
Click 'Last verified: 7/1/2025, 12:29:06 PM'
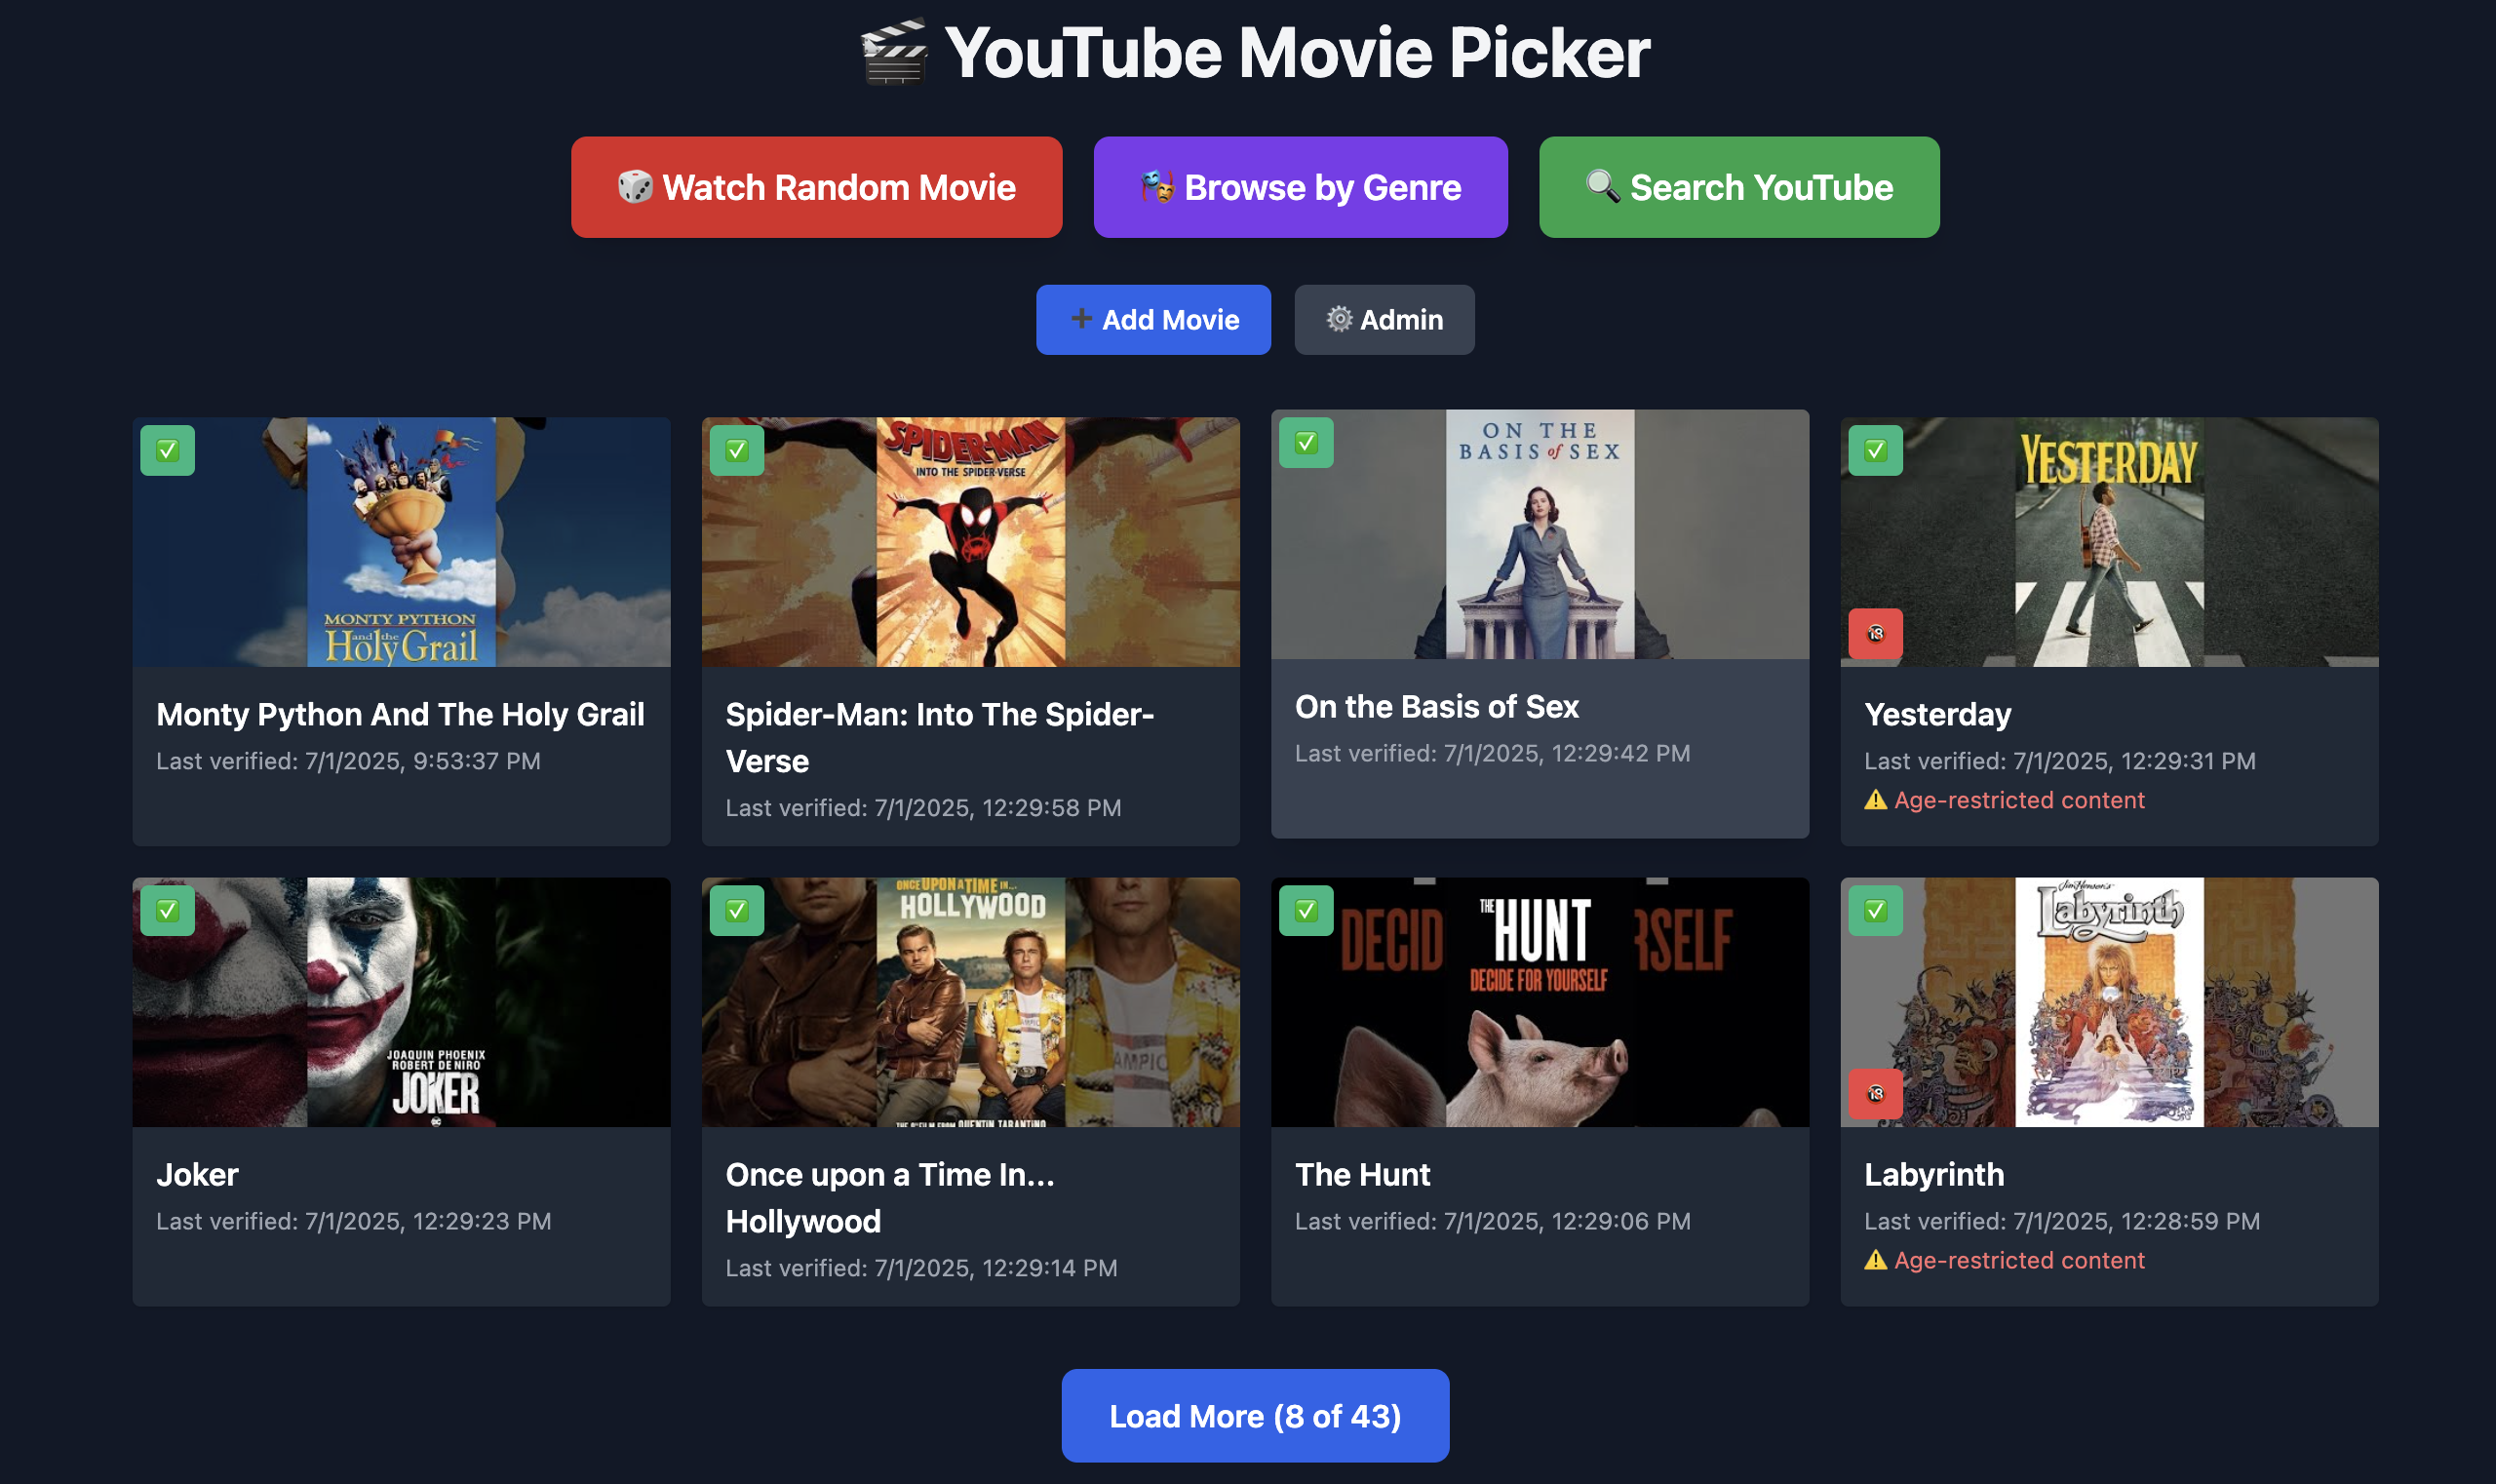[1492, 1221]
